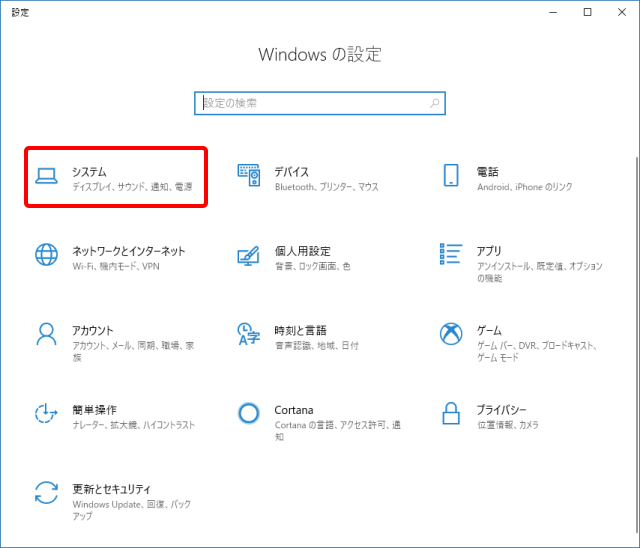
Task: Click 'ナレーター、拡大鏡、ハイコントラスト' description
Action: point(133,425)
